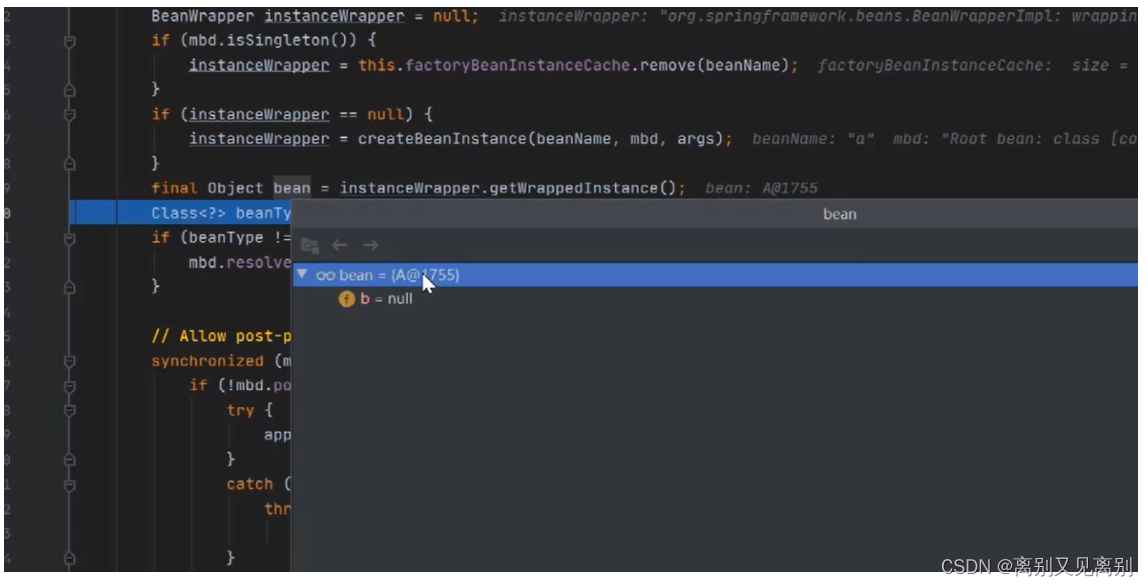Click the '// Allow post-p' comment
Viewport: 1148px width, 586px height.
pos(221,336)
